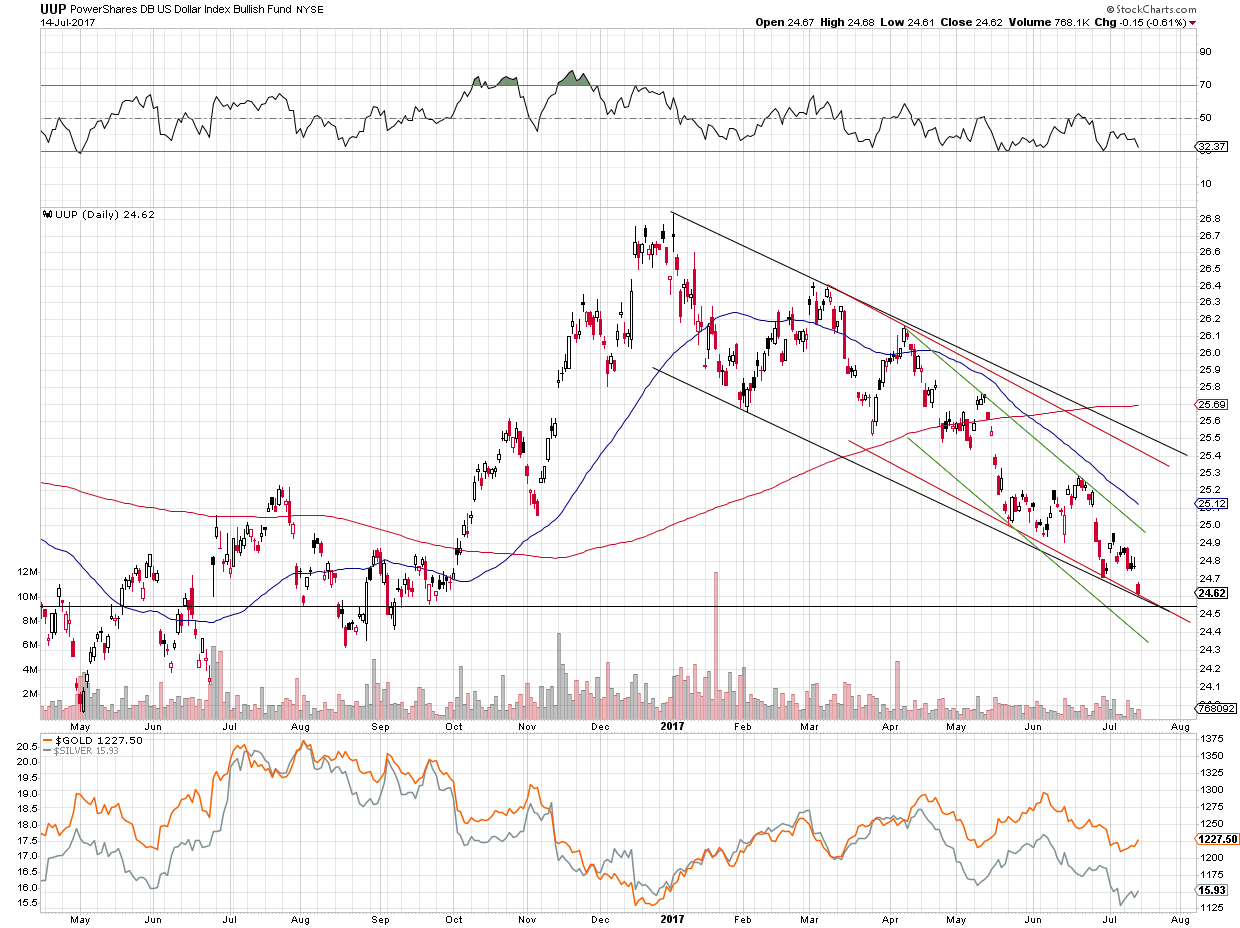Click the date 14-Jul-2017

[x=66, y=21]
